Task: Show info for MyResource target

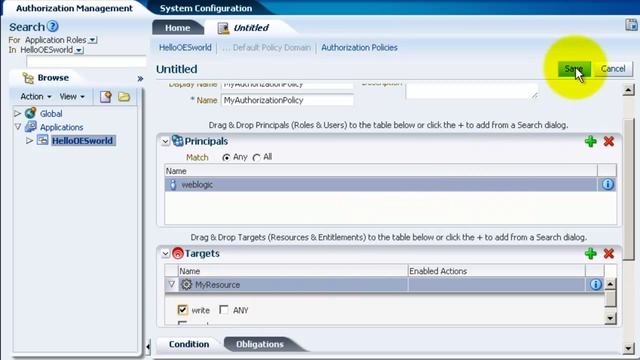Action: 596,284
